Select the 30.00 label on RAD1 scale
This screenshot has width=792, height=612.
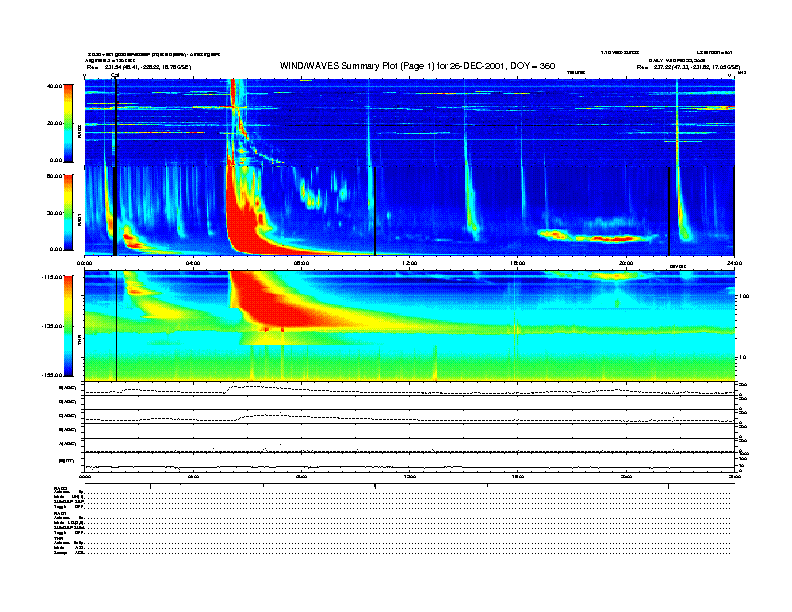click(54, 213)
